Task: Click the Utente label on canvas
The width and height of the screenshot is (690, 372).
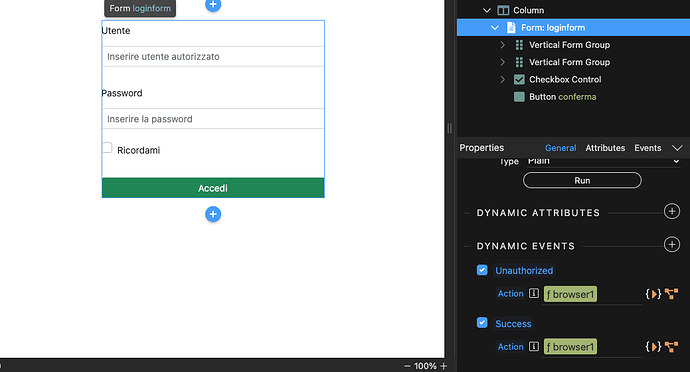Action: [x=116, y=31]
